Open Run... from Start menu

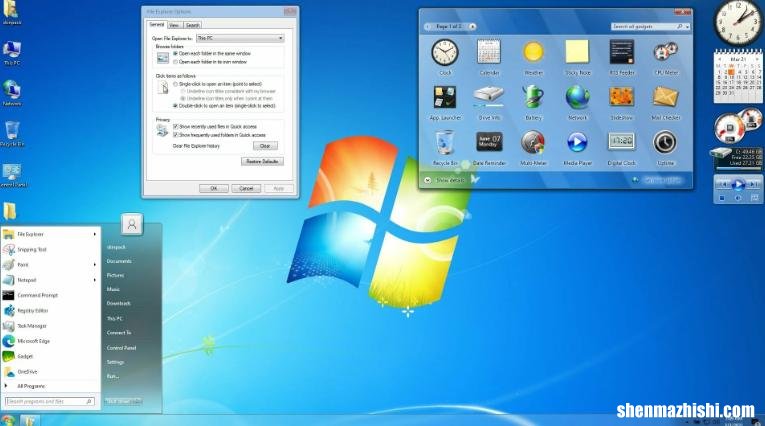point(112,376)
